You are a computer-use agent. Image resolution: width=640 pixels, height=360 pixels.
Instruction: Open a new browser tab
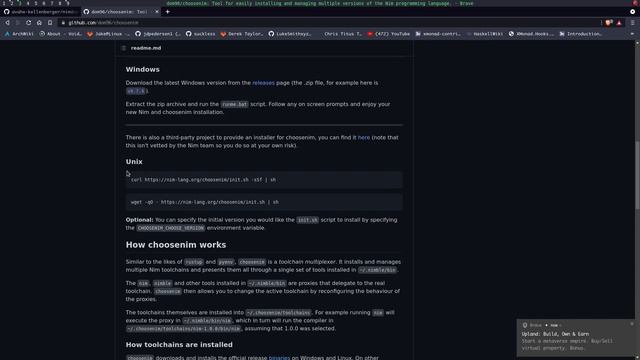pos(167,12)
